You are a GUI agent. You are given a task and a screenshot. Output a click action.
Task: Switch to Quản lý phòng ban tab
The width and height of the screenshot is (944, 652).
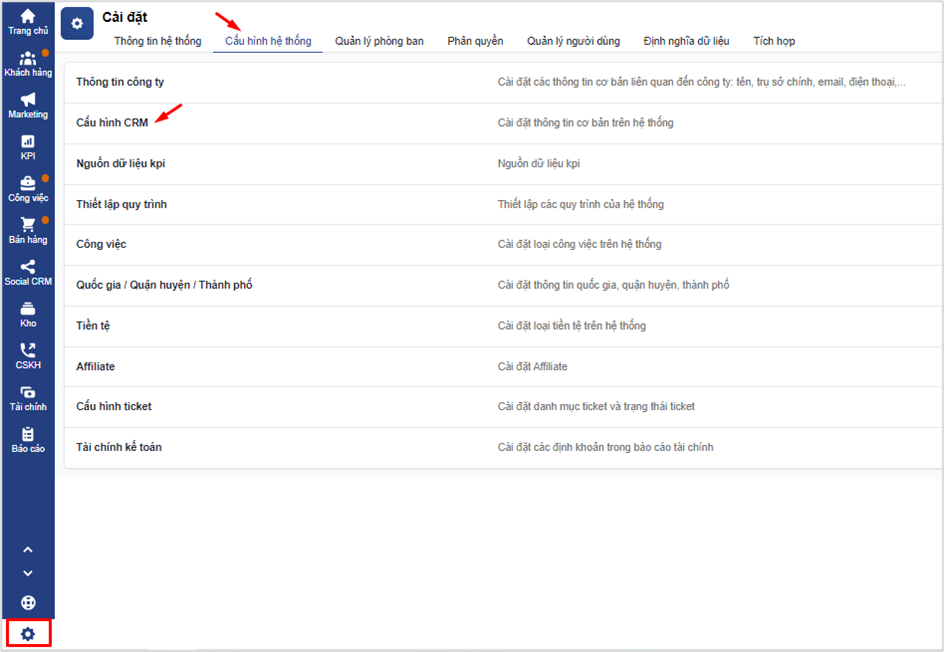click(x=379, y=41)
